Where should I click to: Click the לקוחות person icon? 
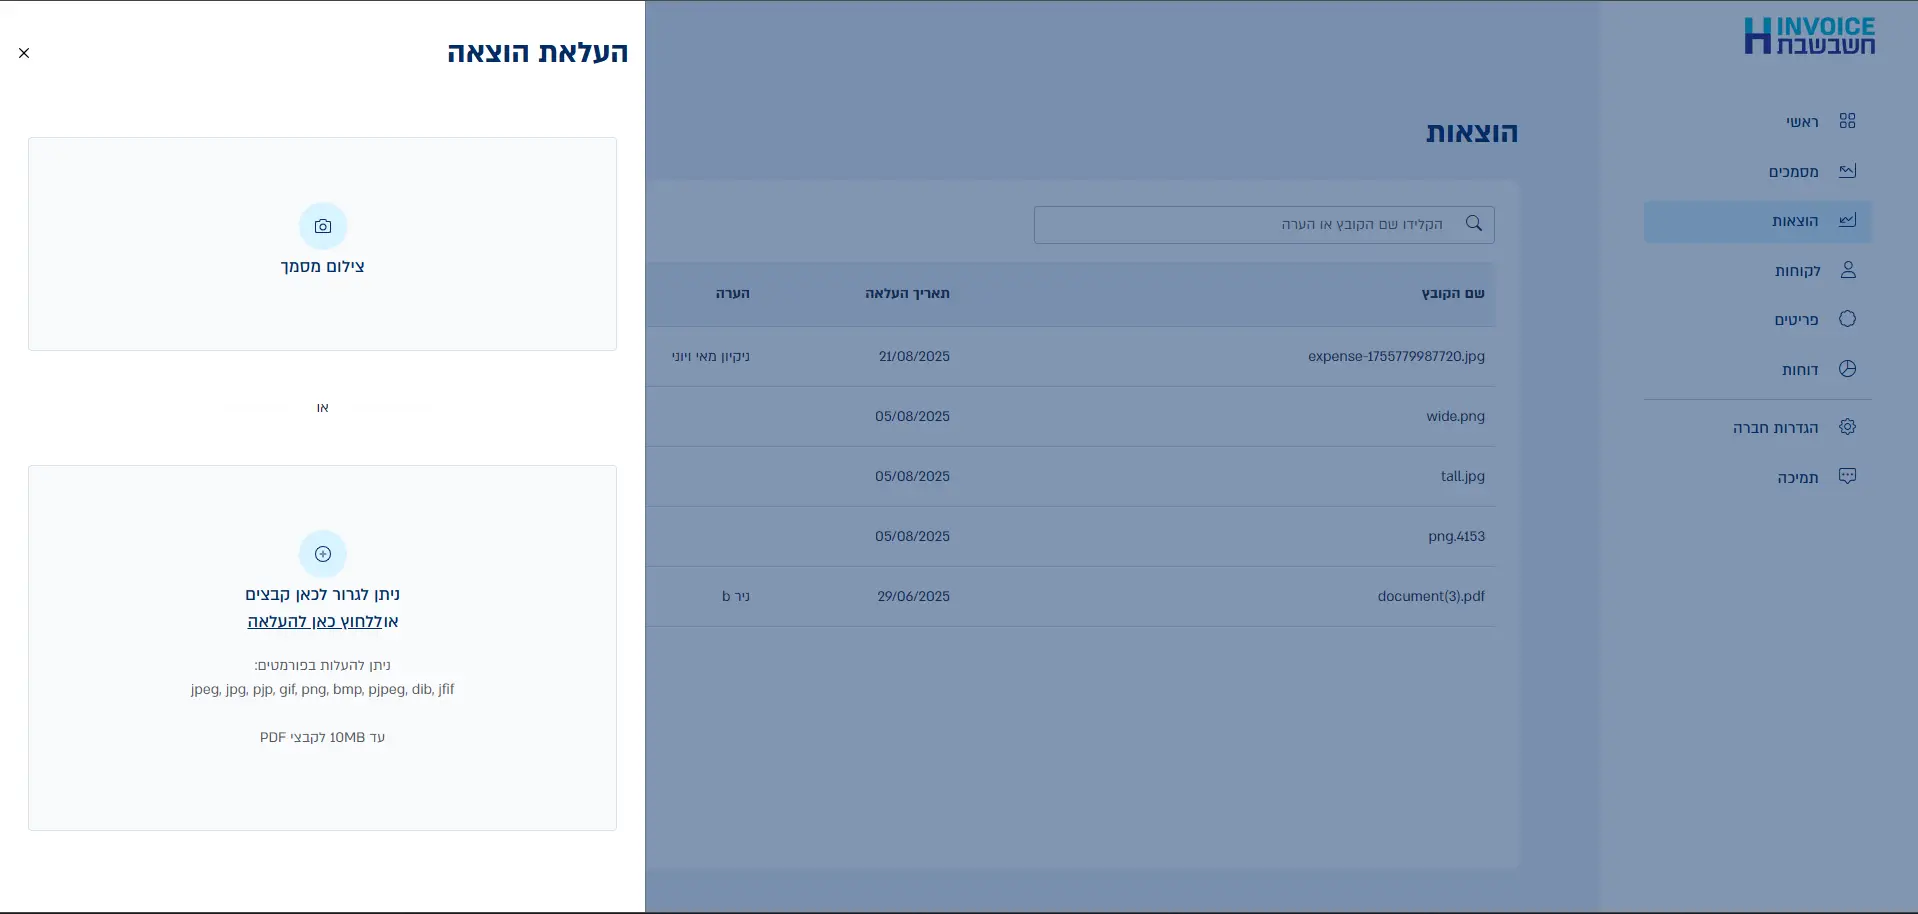[x=1847, y=270]
